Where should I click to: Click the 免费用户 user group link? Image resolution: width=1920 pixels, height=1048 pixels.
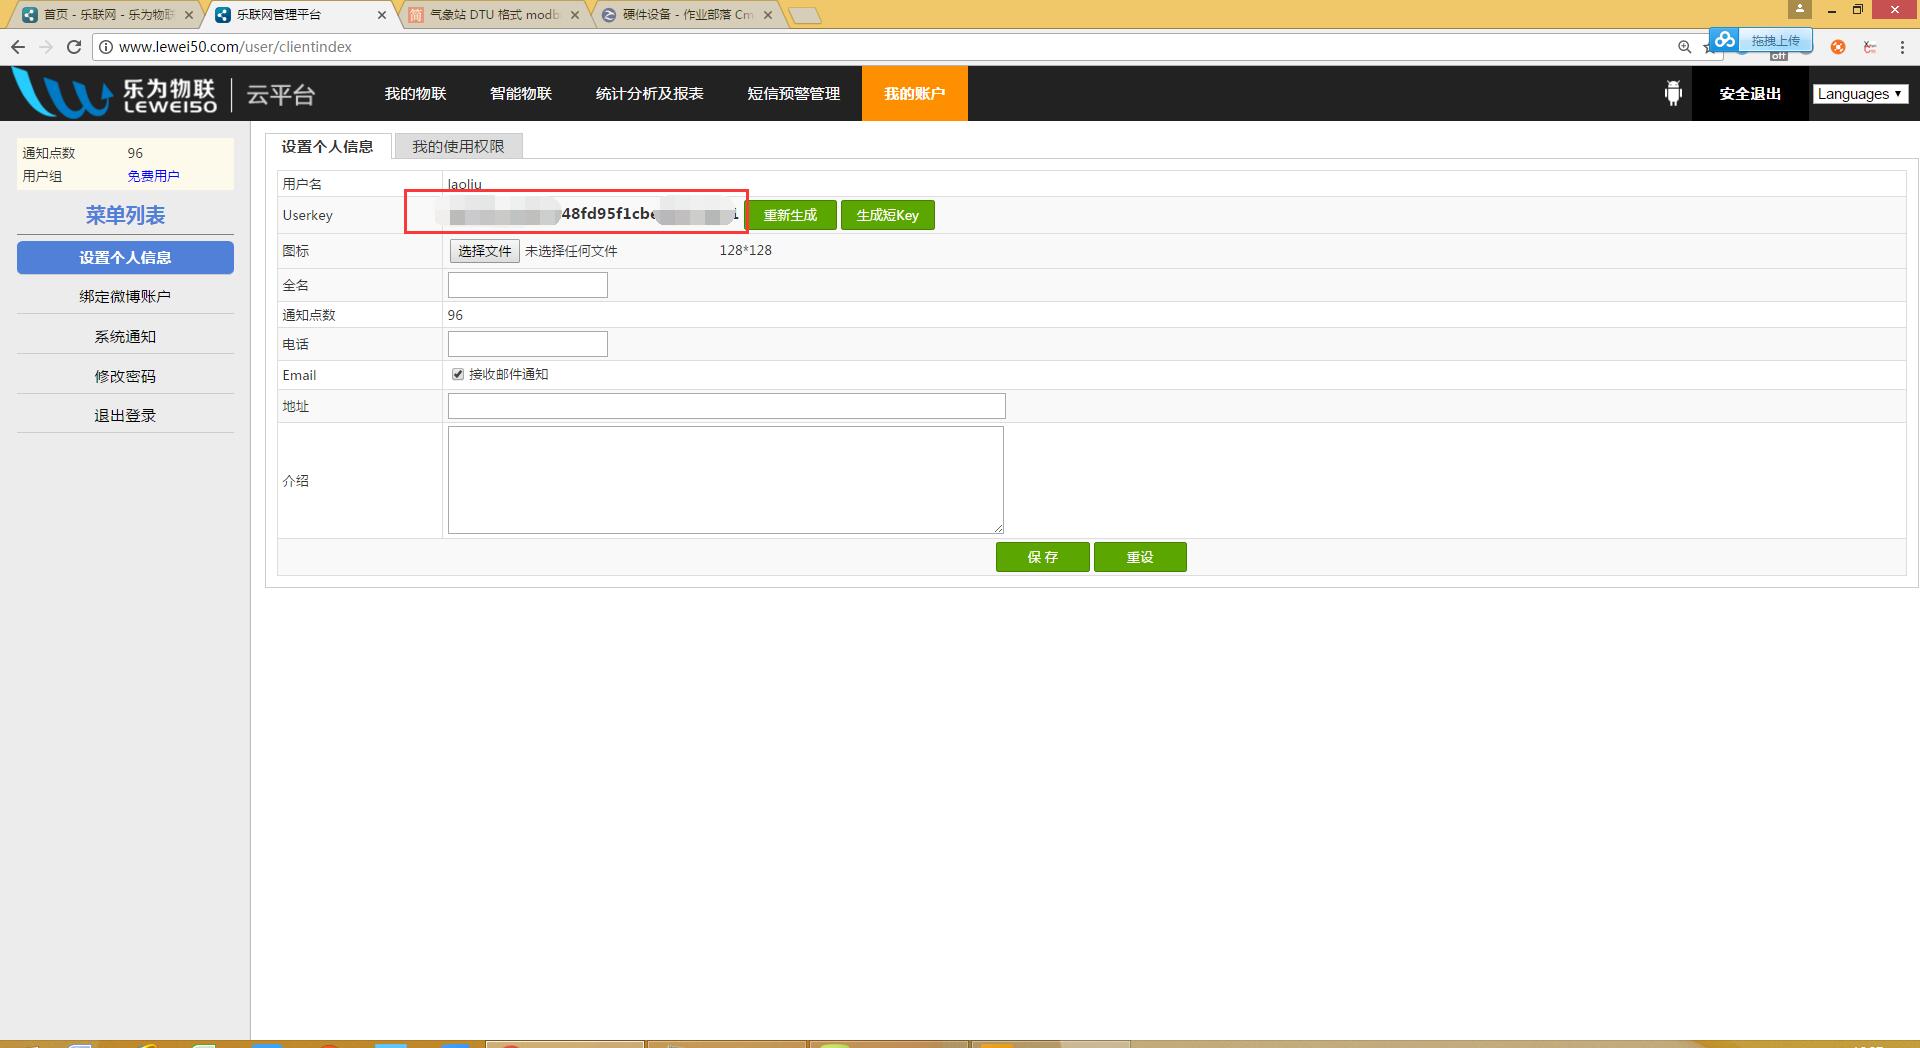coord(154,176)
